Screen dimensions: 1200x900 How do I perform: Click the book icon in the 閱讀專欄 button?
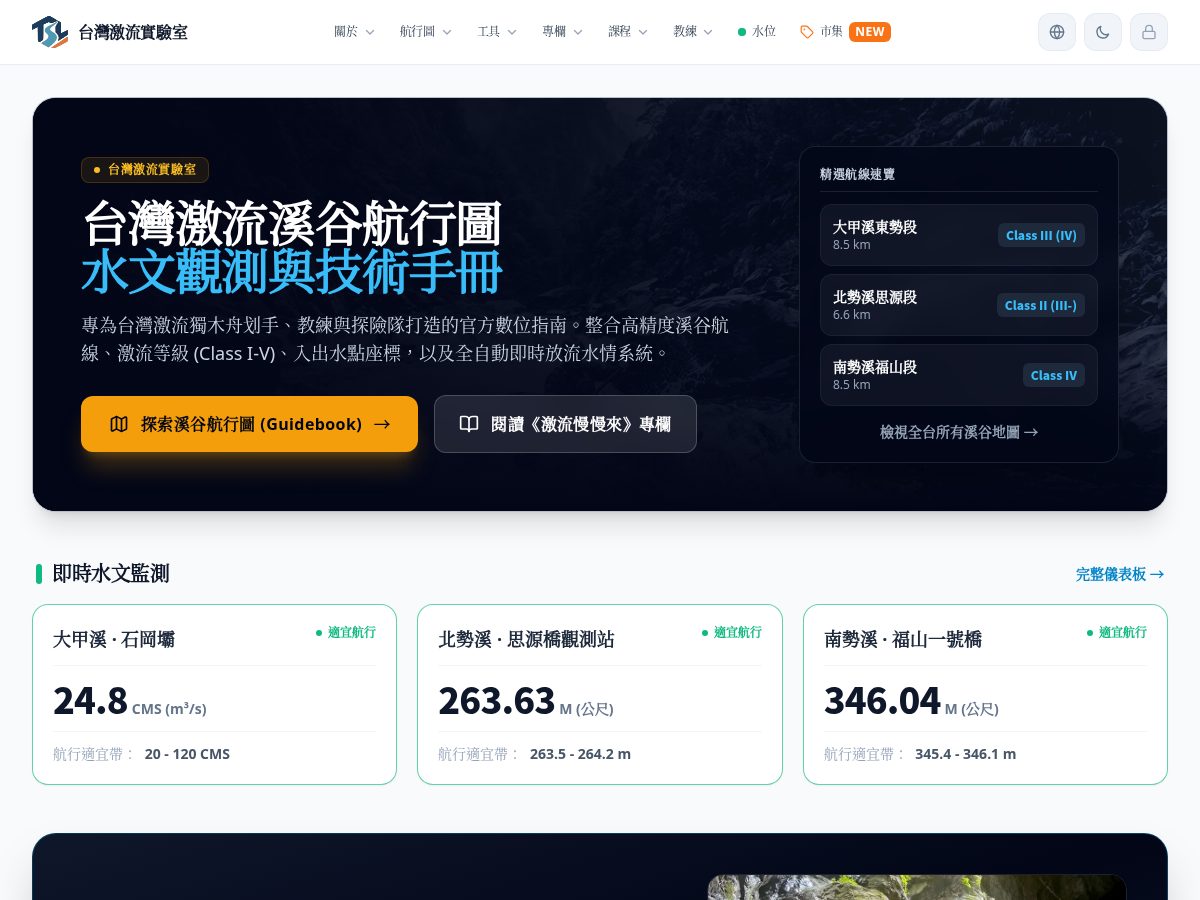pos(469,424)
